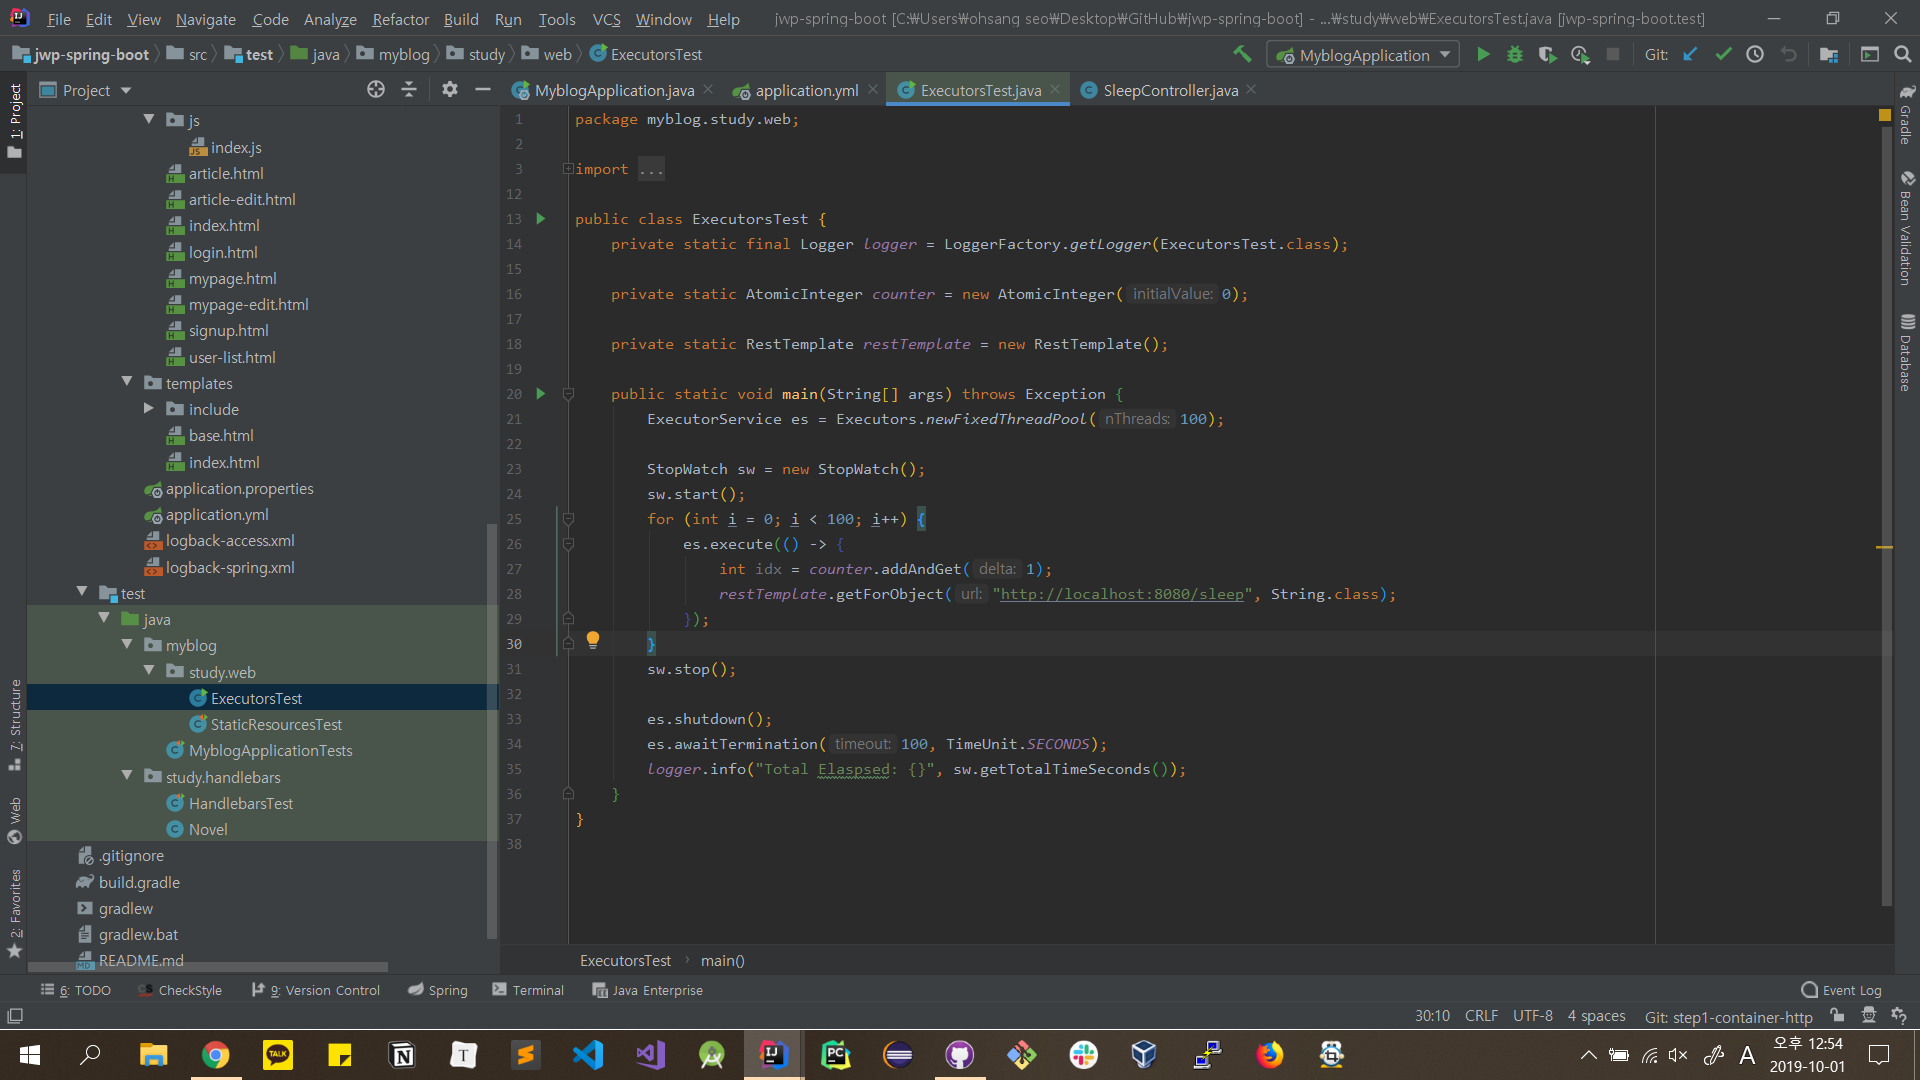Collapse the templates folder
Viewport: 1920px width, 1080px height.
(x=127, y=383)
